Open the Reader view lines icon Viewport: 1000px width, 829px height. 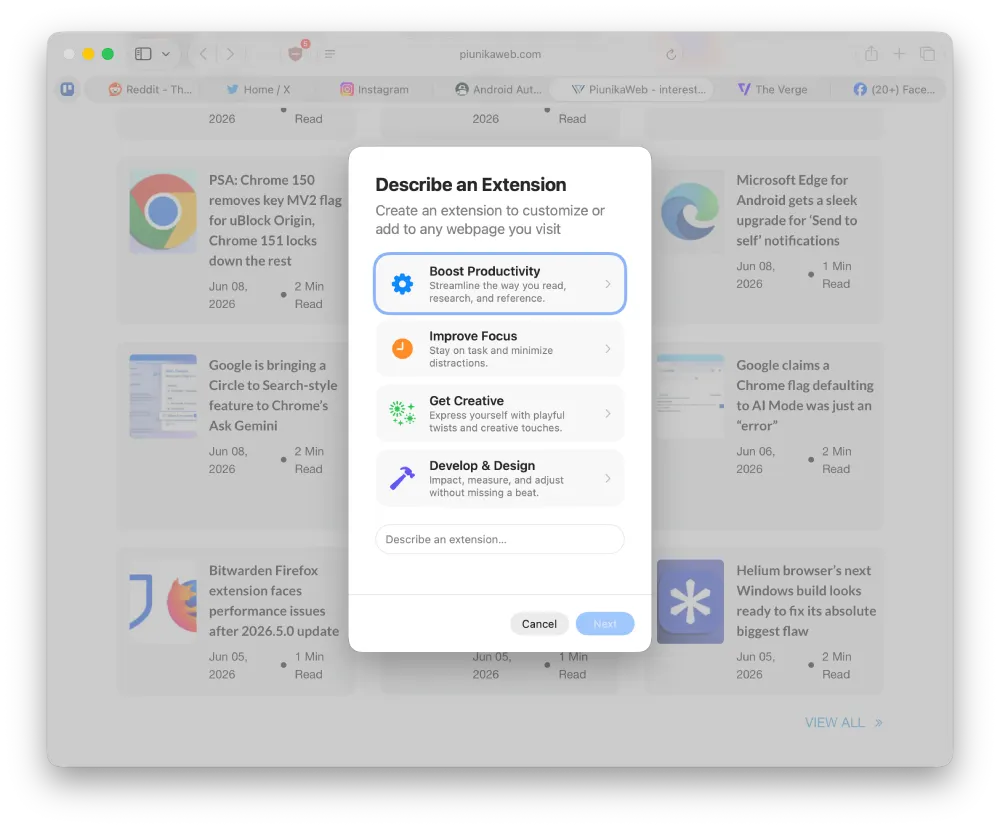point(330,54)
